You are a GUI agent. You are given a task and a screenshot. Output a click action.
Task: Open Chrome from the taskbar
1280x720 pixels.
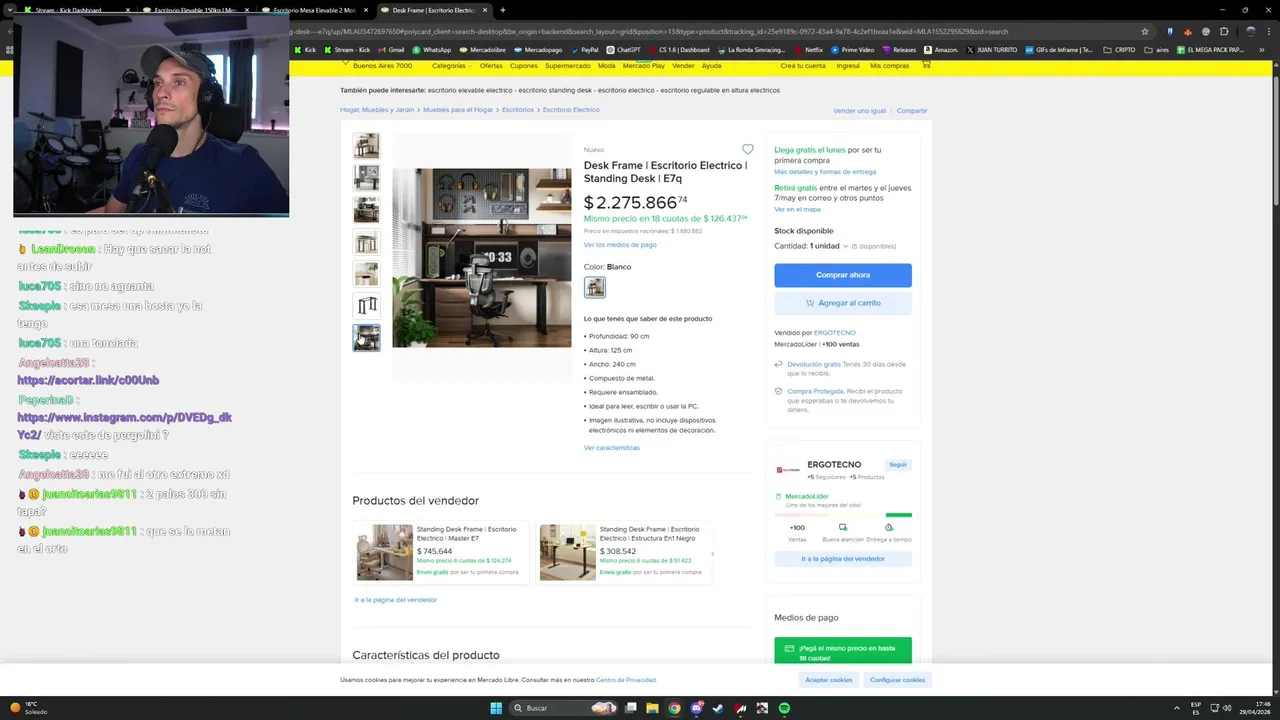[674, 708]
